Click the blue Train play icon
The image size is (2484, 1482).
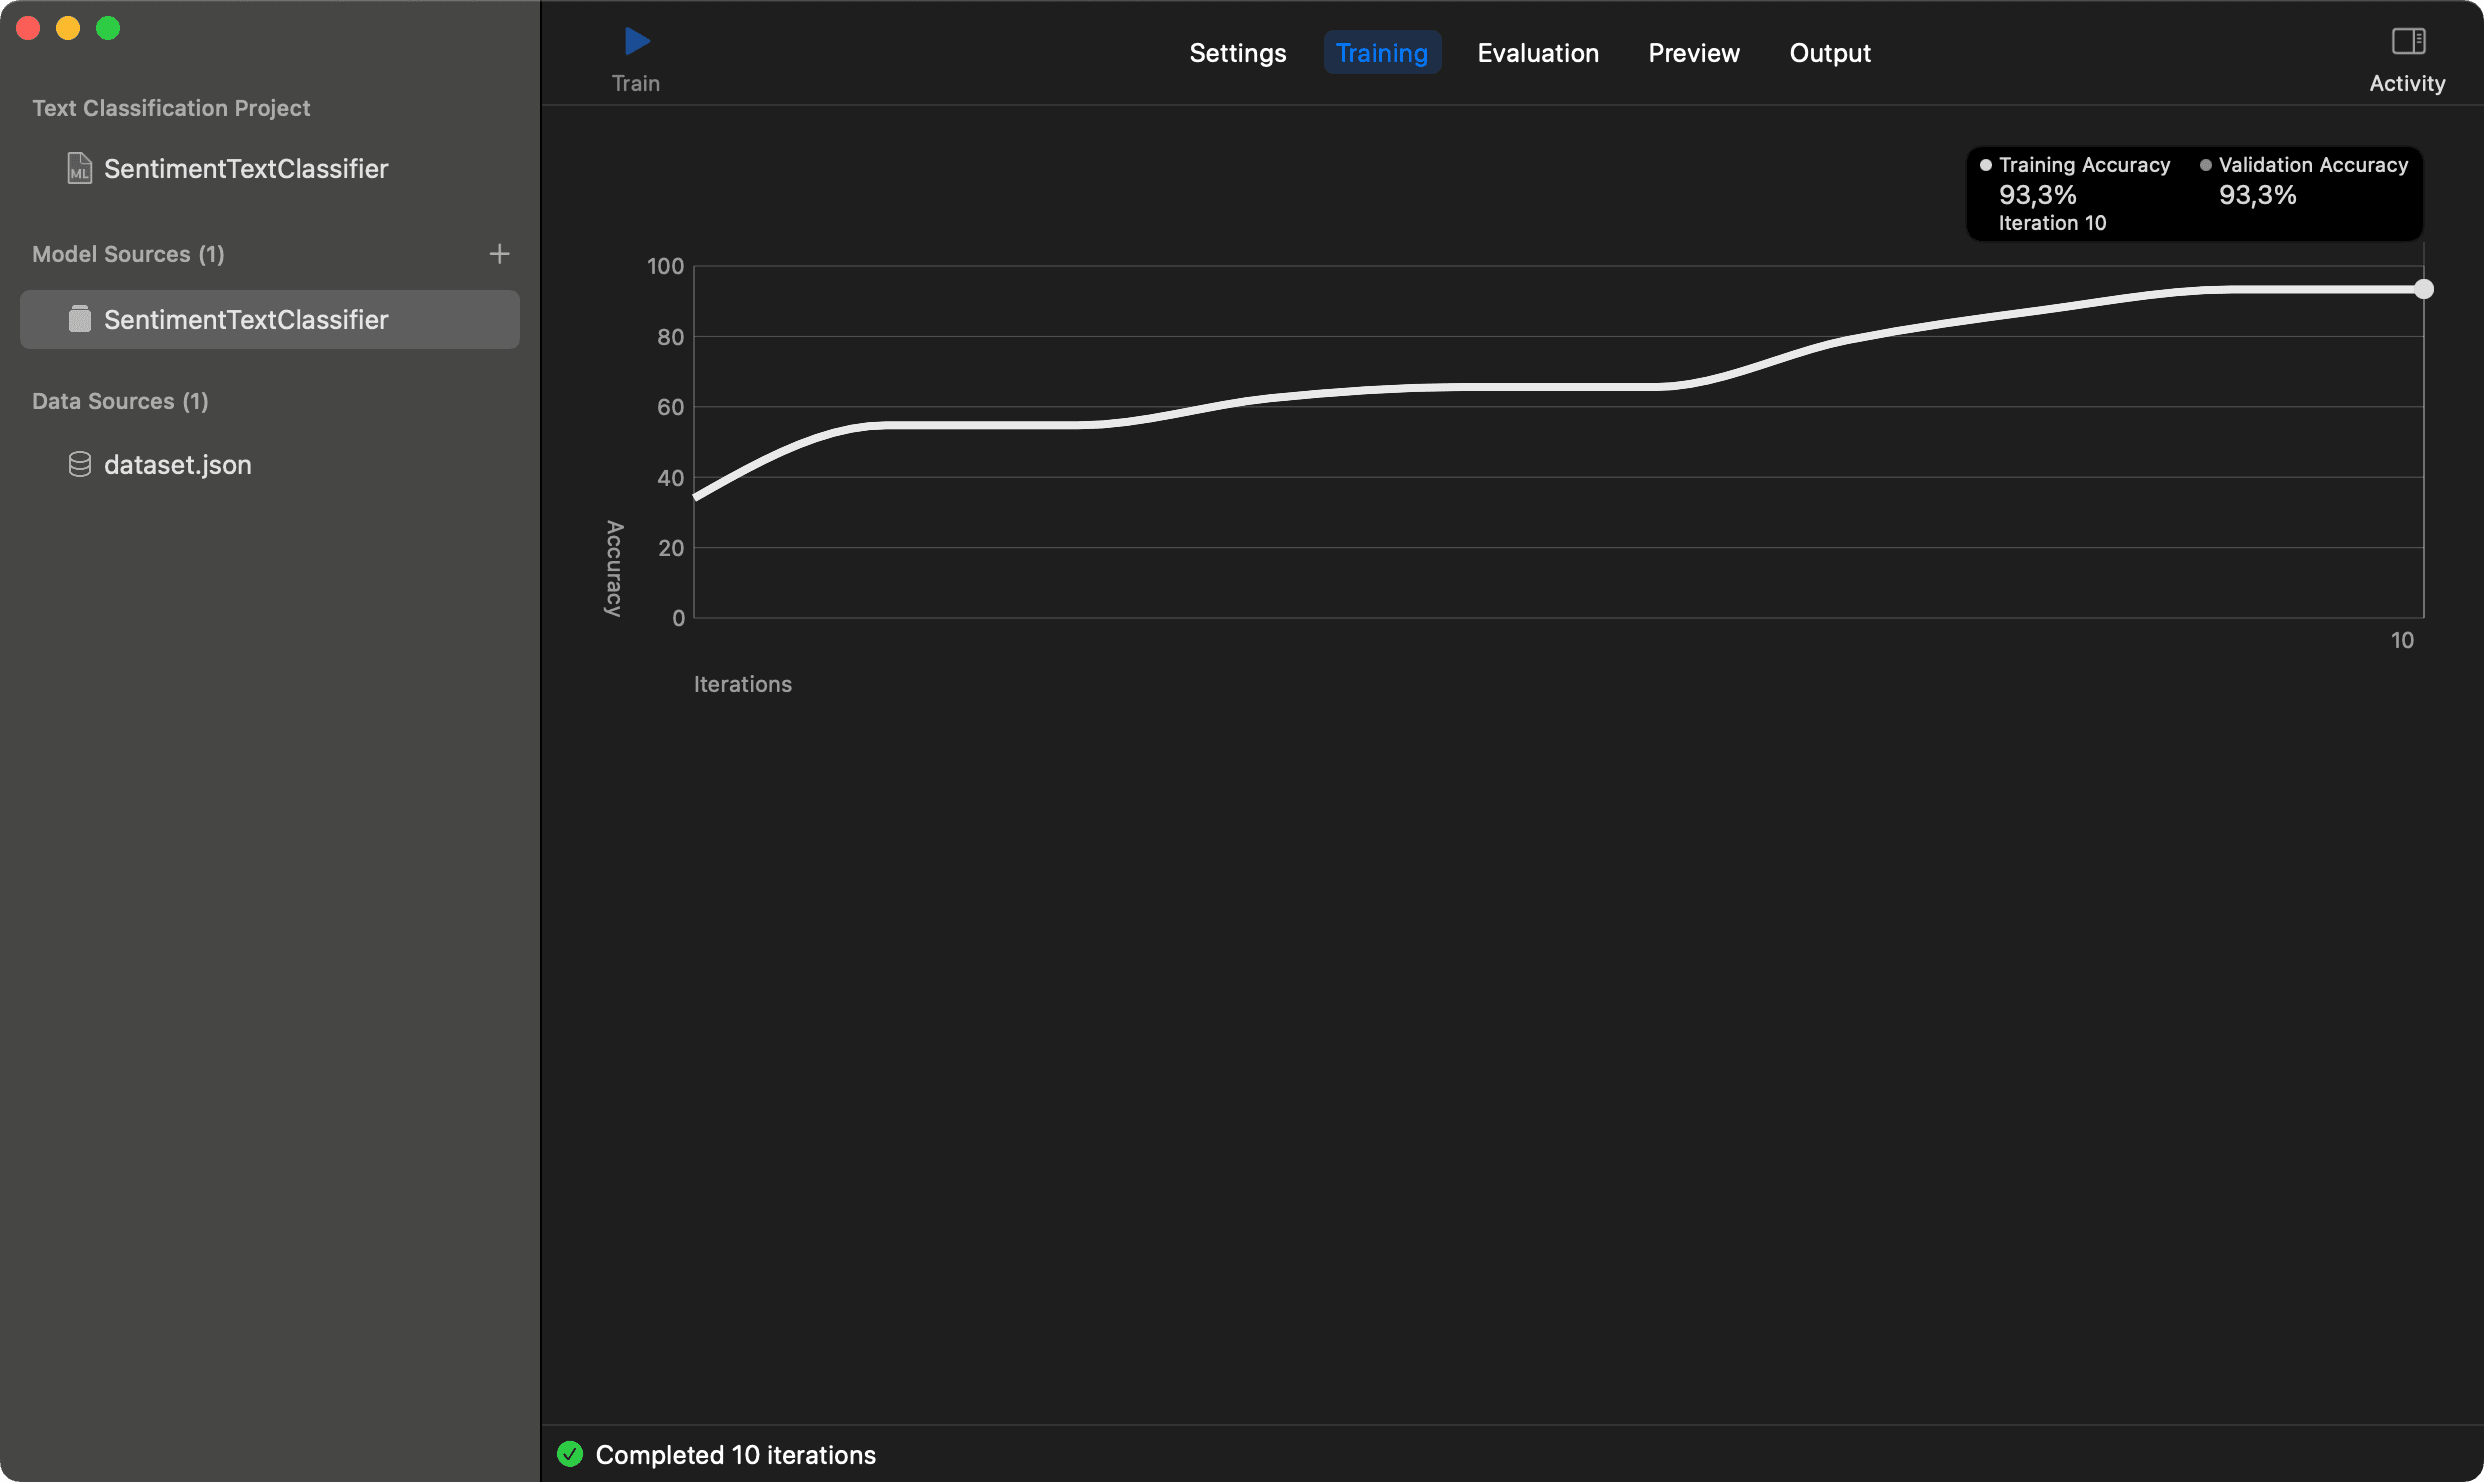coord(637,41)
